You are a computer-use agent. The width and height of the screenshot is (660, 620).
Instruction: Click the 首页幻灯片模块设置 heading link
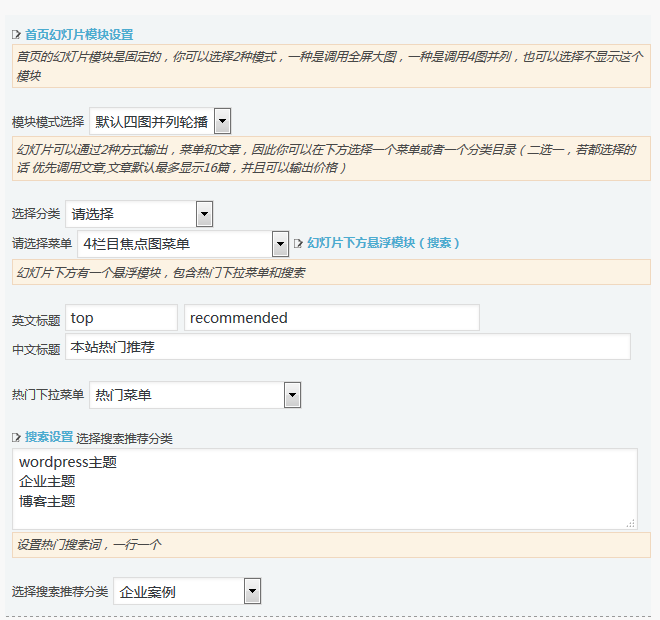pyautogui.click(x=78, y=35)
